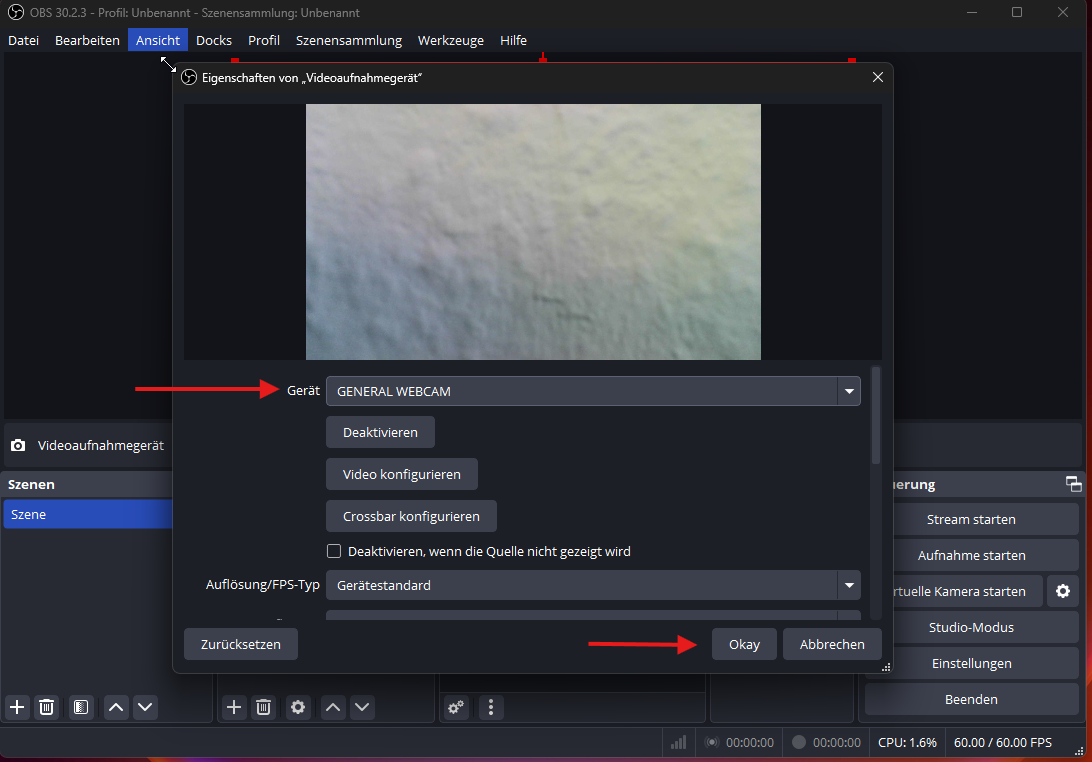Enable 'Deaktivieren, wenn die Quelle nicht gezeigt wird'

(x=335, y=551)
